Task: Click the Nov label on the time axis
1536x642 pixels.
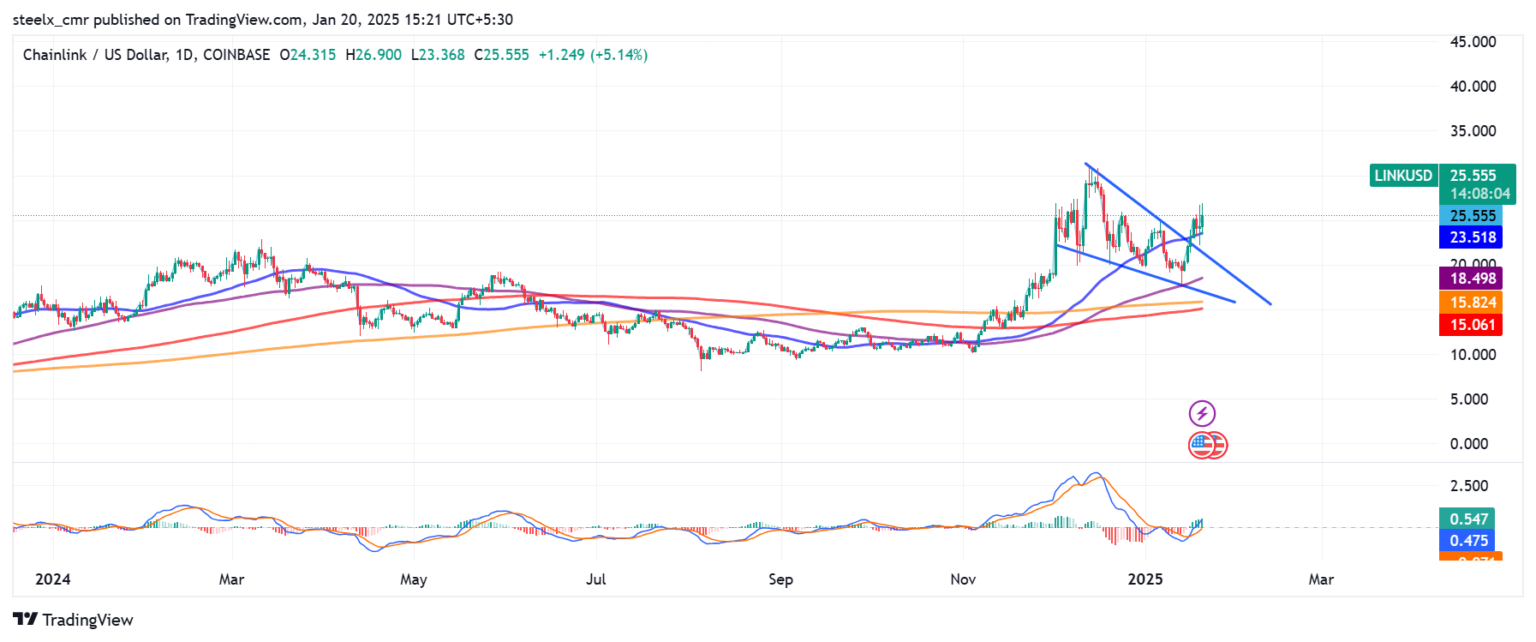Action: tap(962, 578)
